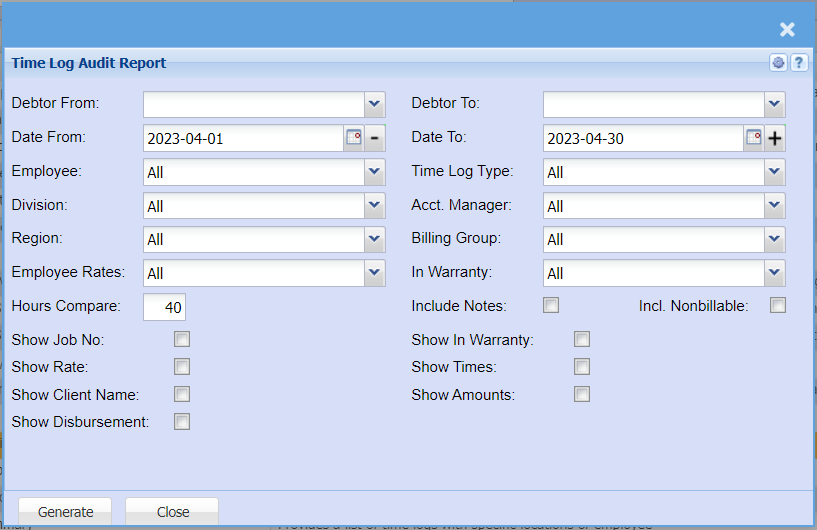Click the Hours Compare input field
The width and height of the screenshot is (817, 530).
coord(164,307)
